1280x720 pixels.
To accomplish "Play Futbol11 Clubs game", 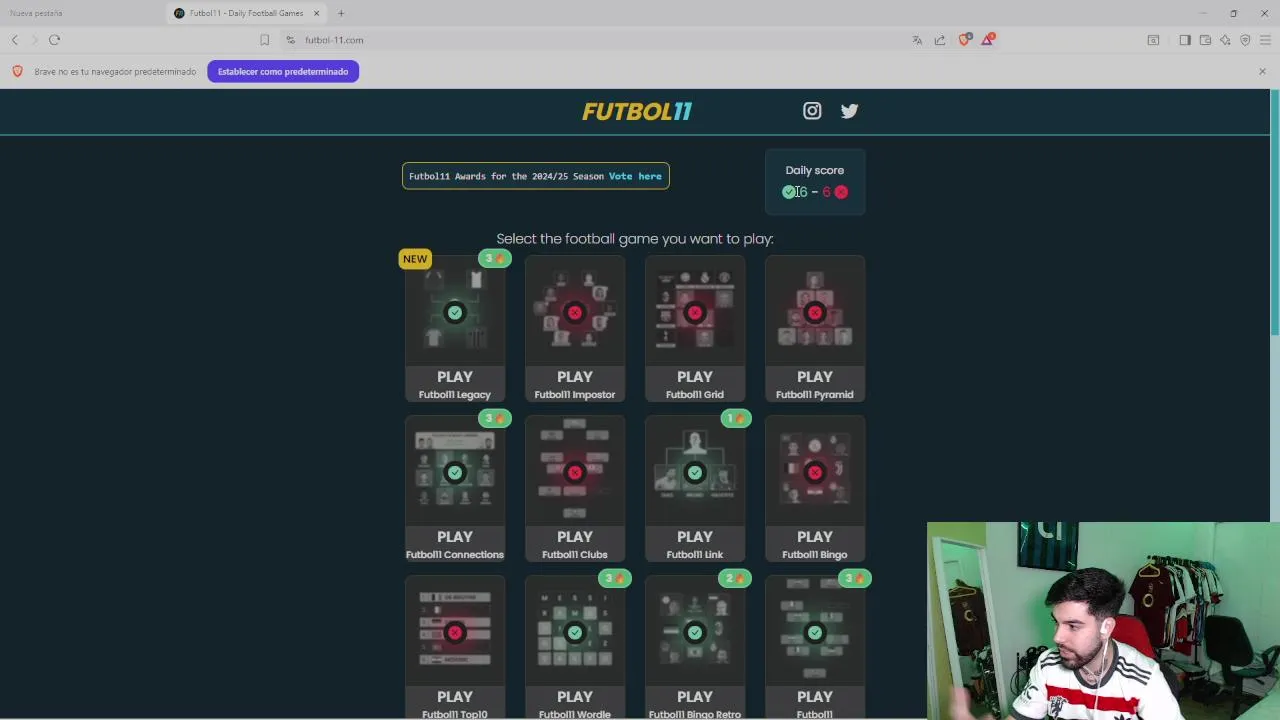I will coord(575,490).
